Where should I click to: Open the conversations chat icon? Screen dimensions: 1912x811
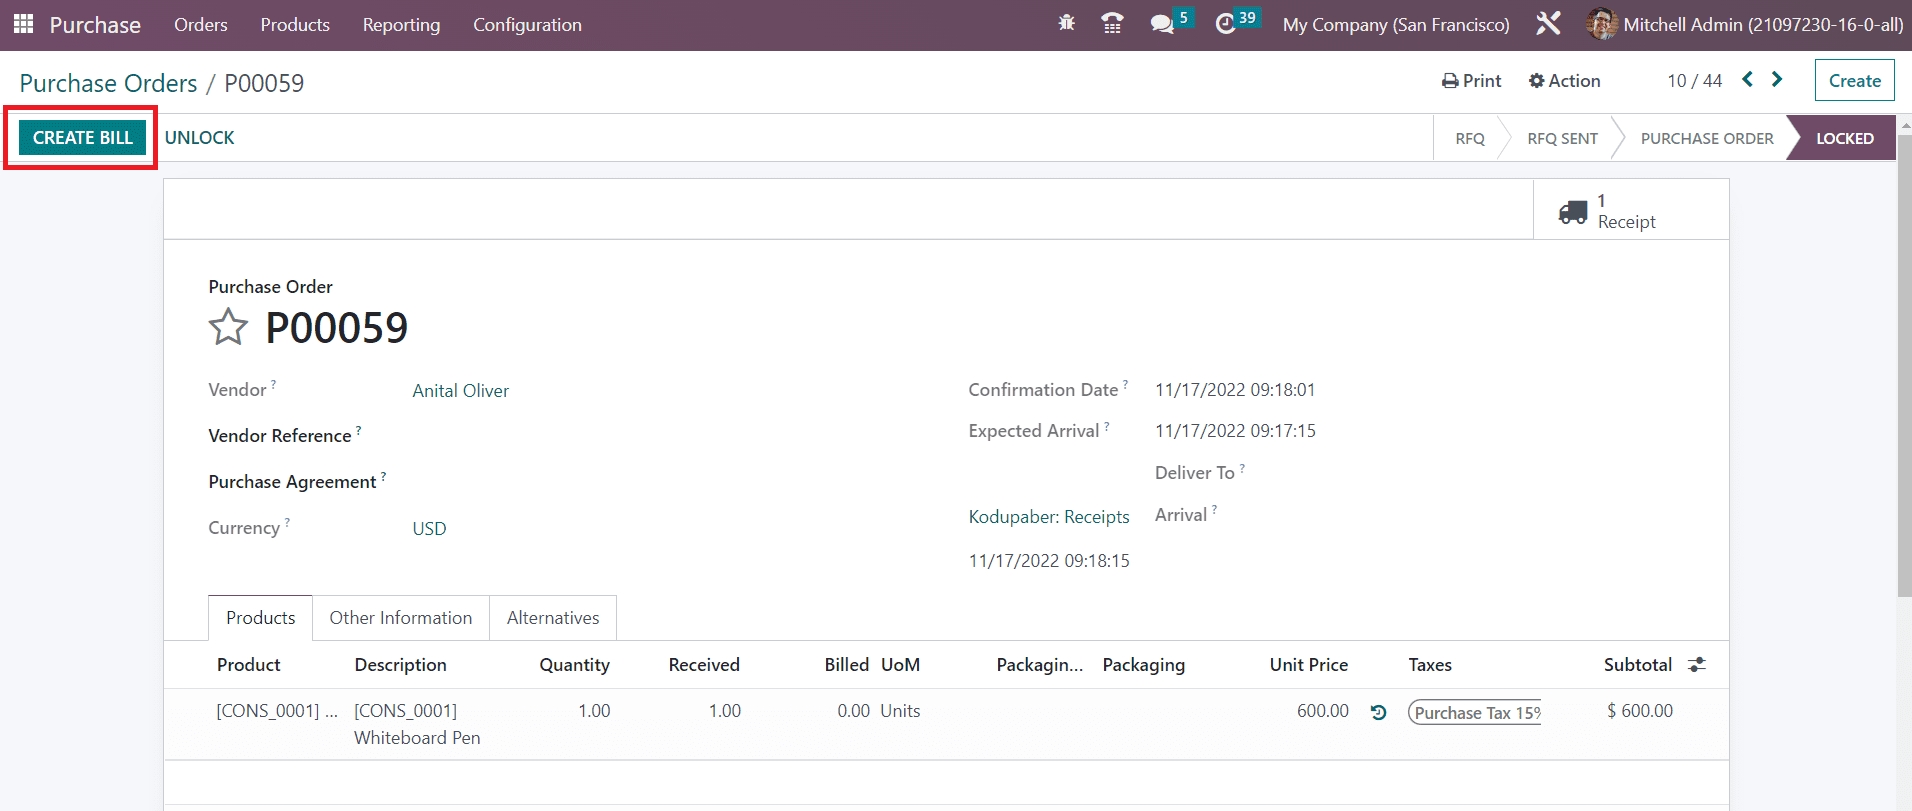1162,24
